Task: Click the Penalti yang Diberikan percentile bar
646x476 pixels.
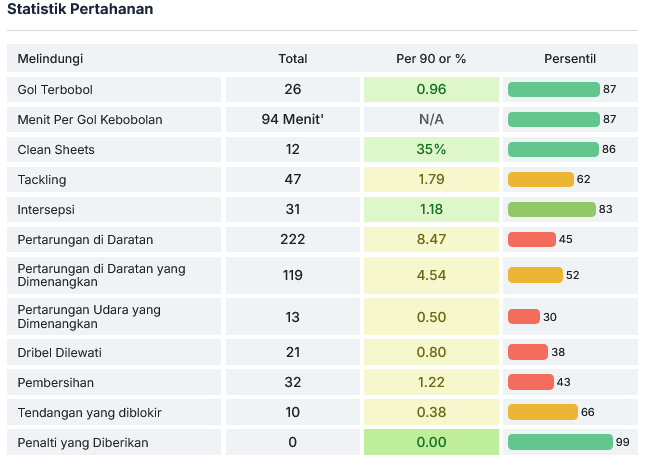Action: (559, 442)
